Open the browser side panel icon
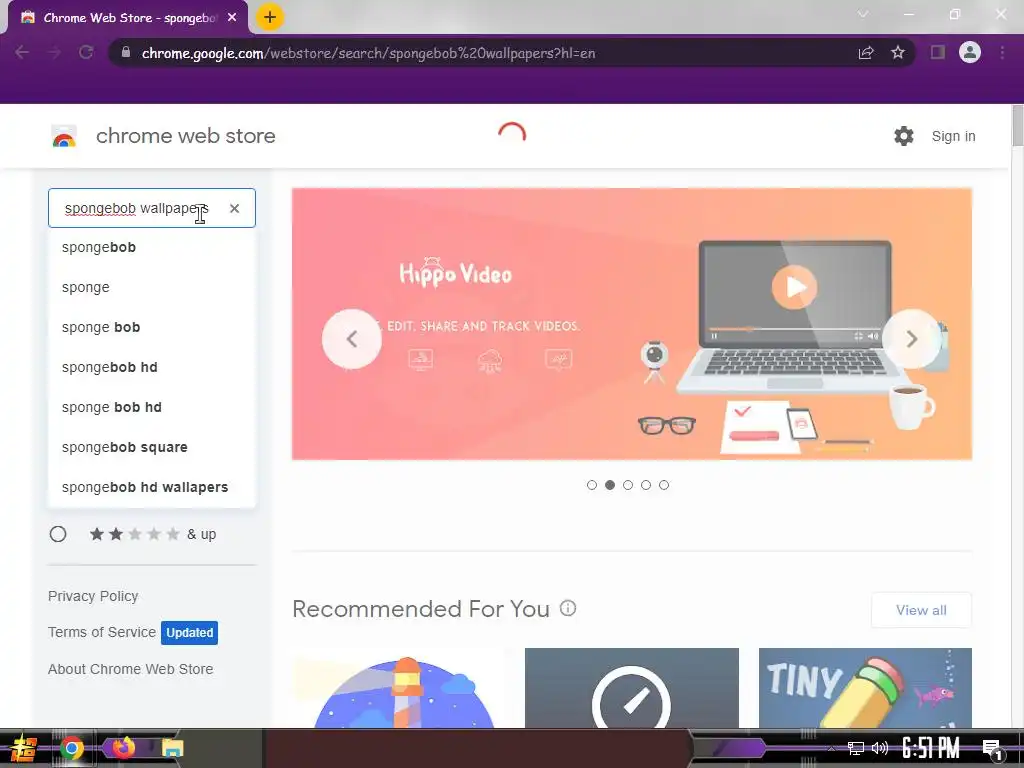 [938, 52]
